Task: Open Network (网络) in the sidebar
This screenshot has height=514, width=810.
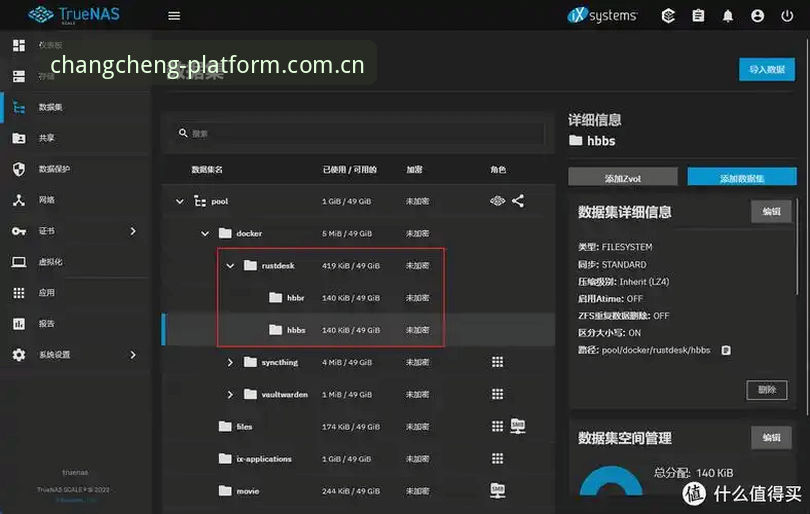Action: pyautogui.click(x=75, y=200)
